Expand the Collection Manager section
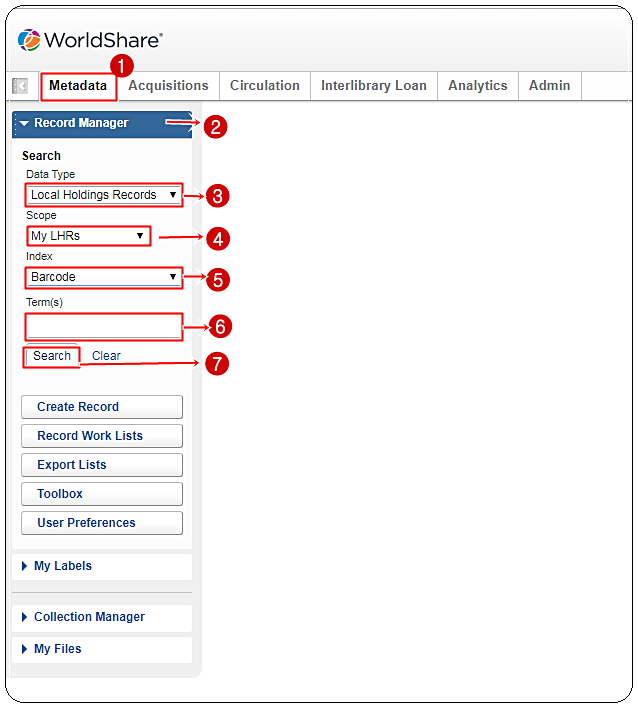 102,617
